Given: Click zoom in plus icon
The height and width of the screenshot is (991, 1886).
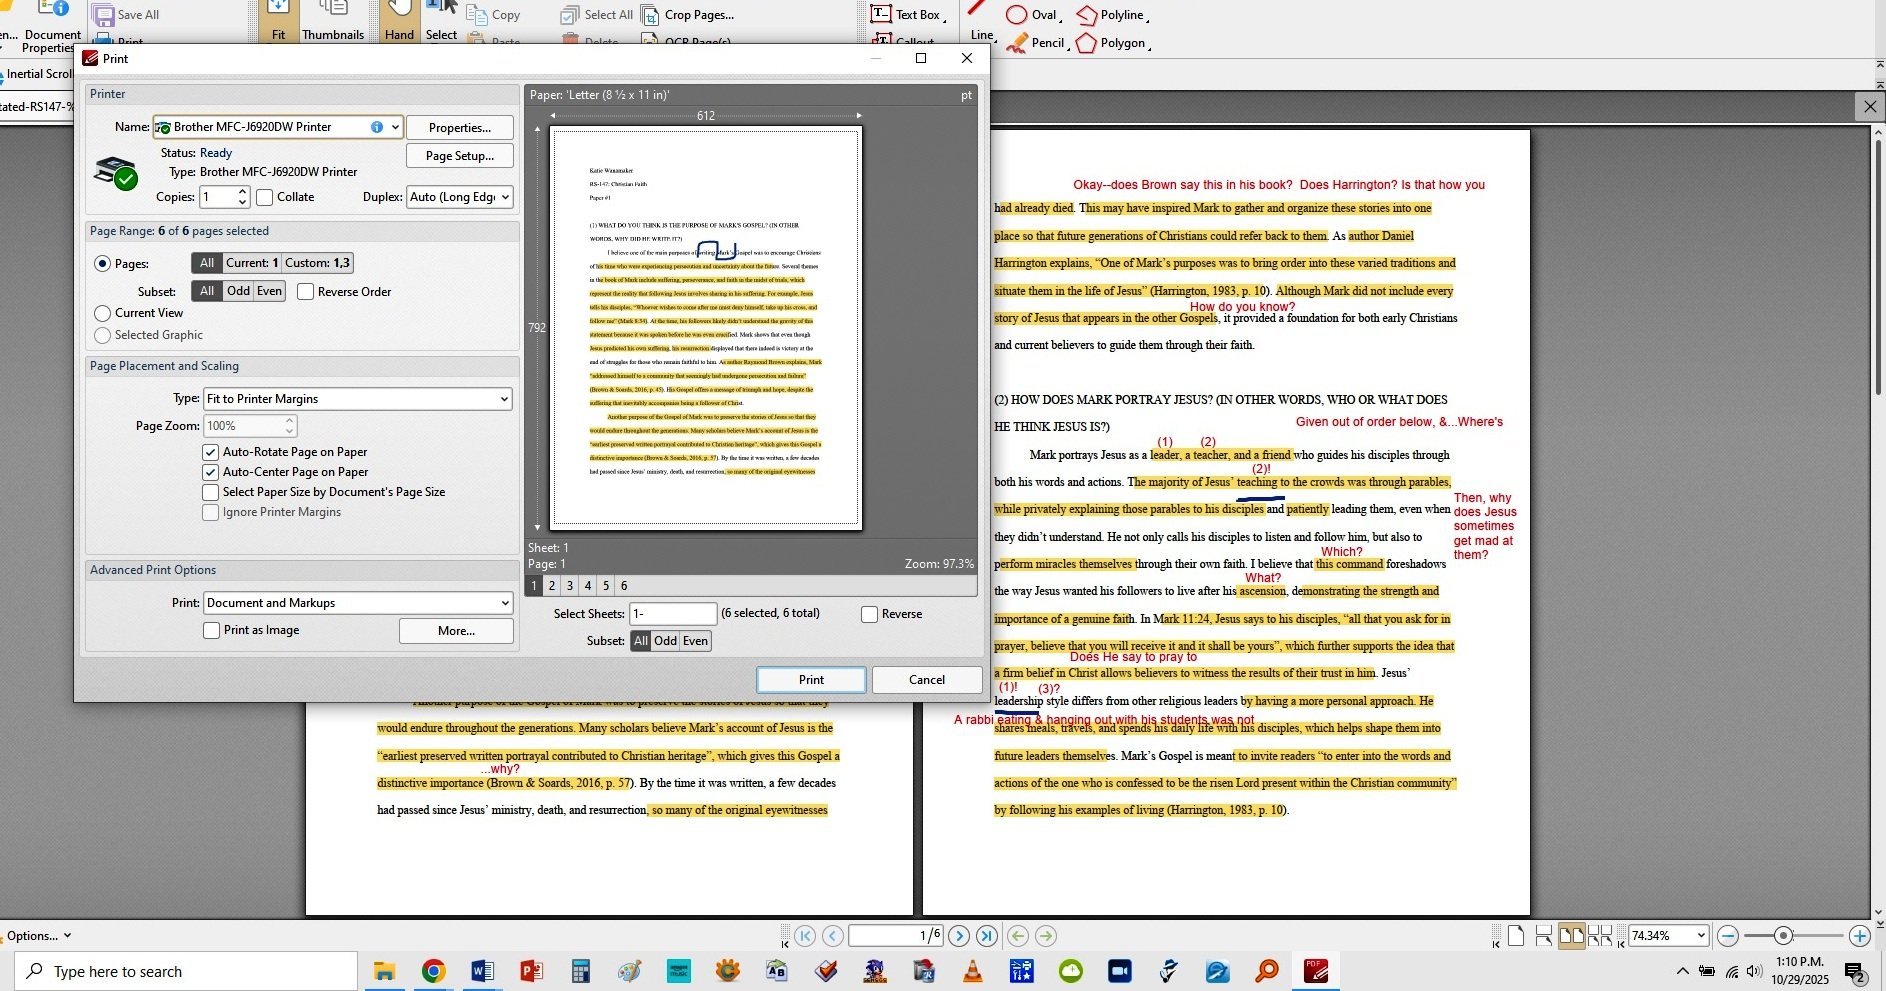Looking at the screenshot, I should pos(1859,936).
